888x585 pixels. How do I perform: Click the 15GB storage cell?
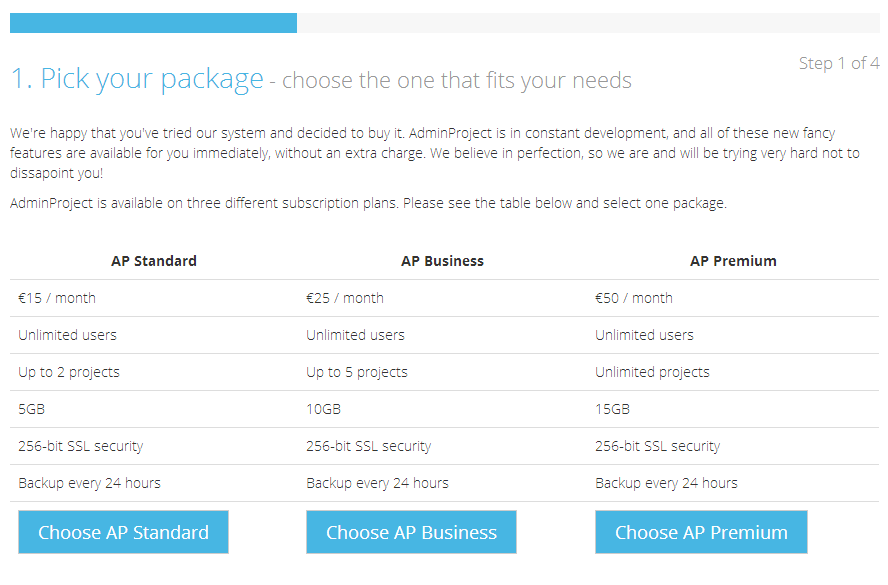coord(733,409)
